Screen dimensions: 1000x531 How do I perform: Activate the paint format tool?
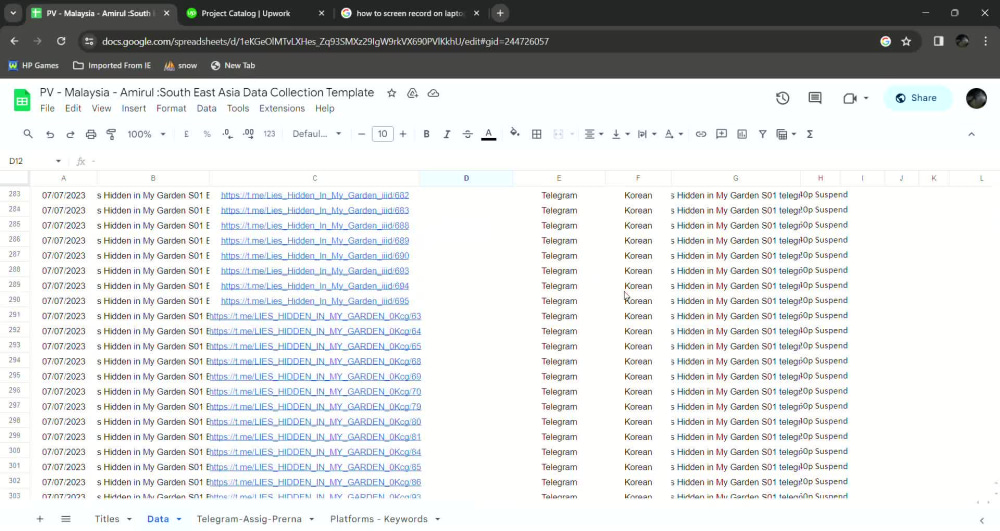(111, 134)
